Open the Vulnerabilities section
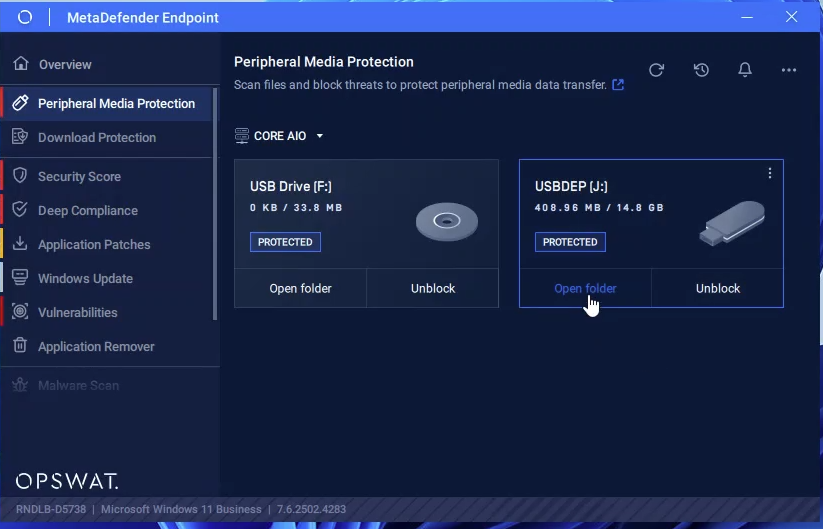Image resolution: width=823 pixels, height=529 pixels. click(x=78, y=312)
